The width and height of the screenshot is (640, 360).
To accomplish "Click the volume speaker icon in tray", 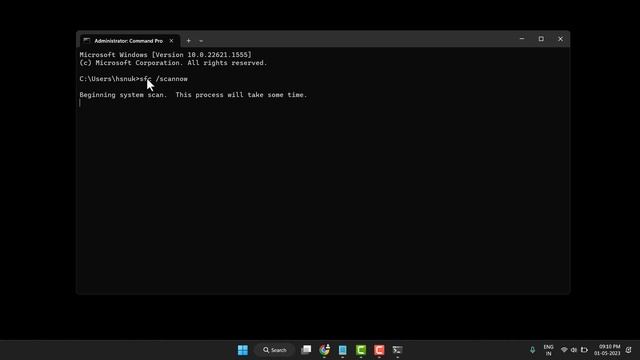I will tap(574, 350).
